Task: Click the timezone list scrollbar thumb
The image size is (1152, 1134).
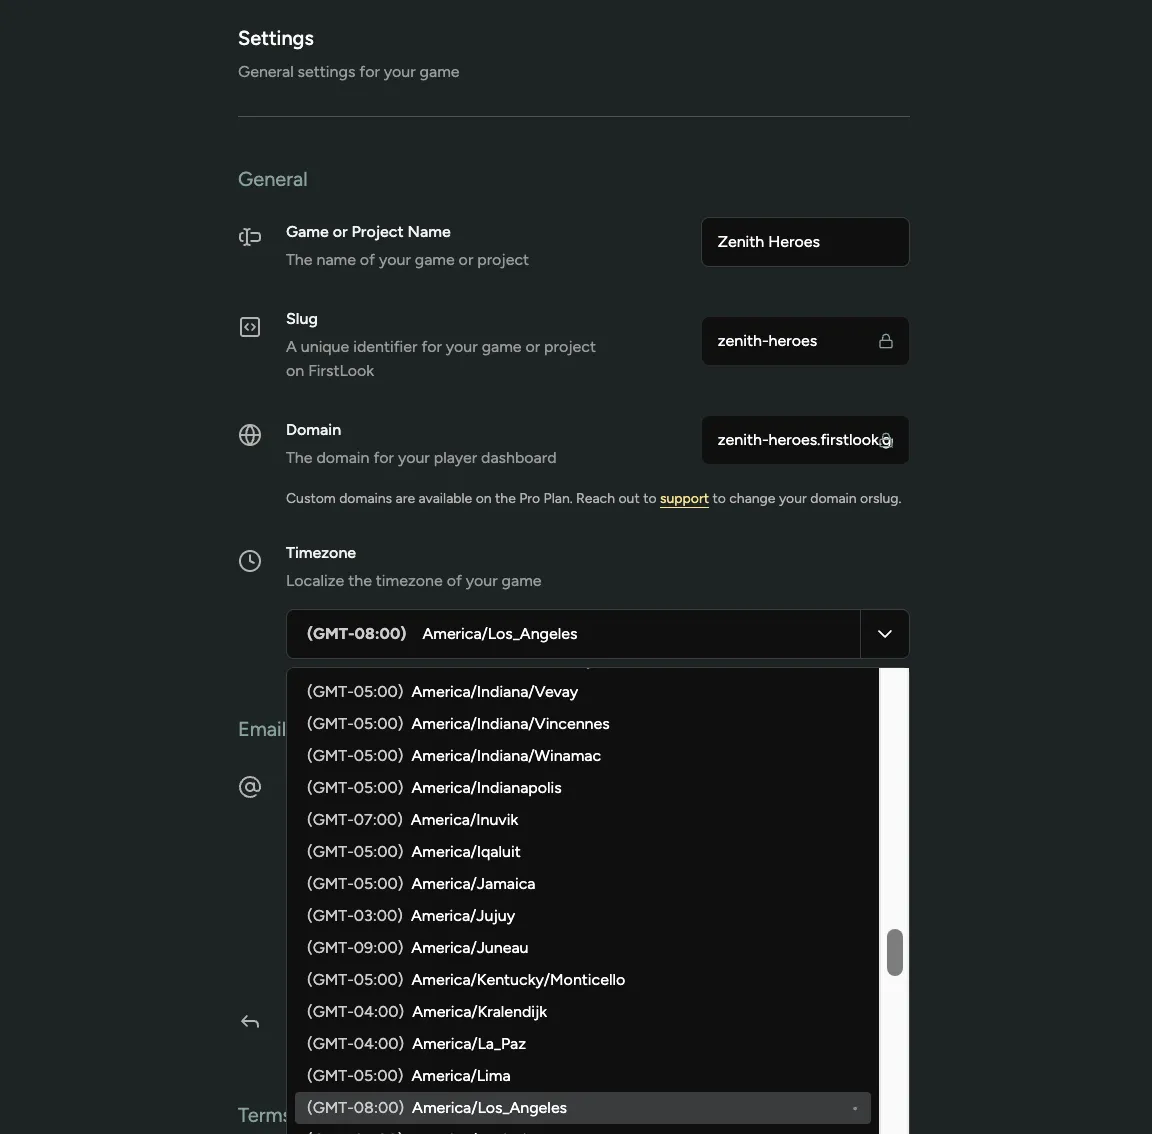Action: [x=895, y=952]
